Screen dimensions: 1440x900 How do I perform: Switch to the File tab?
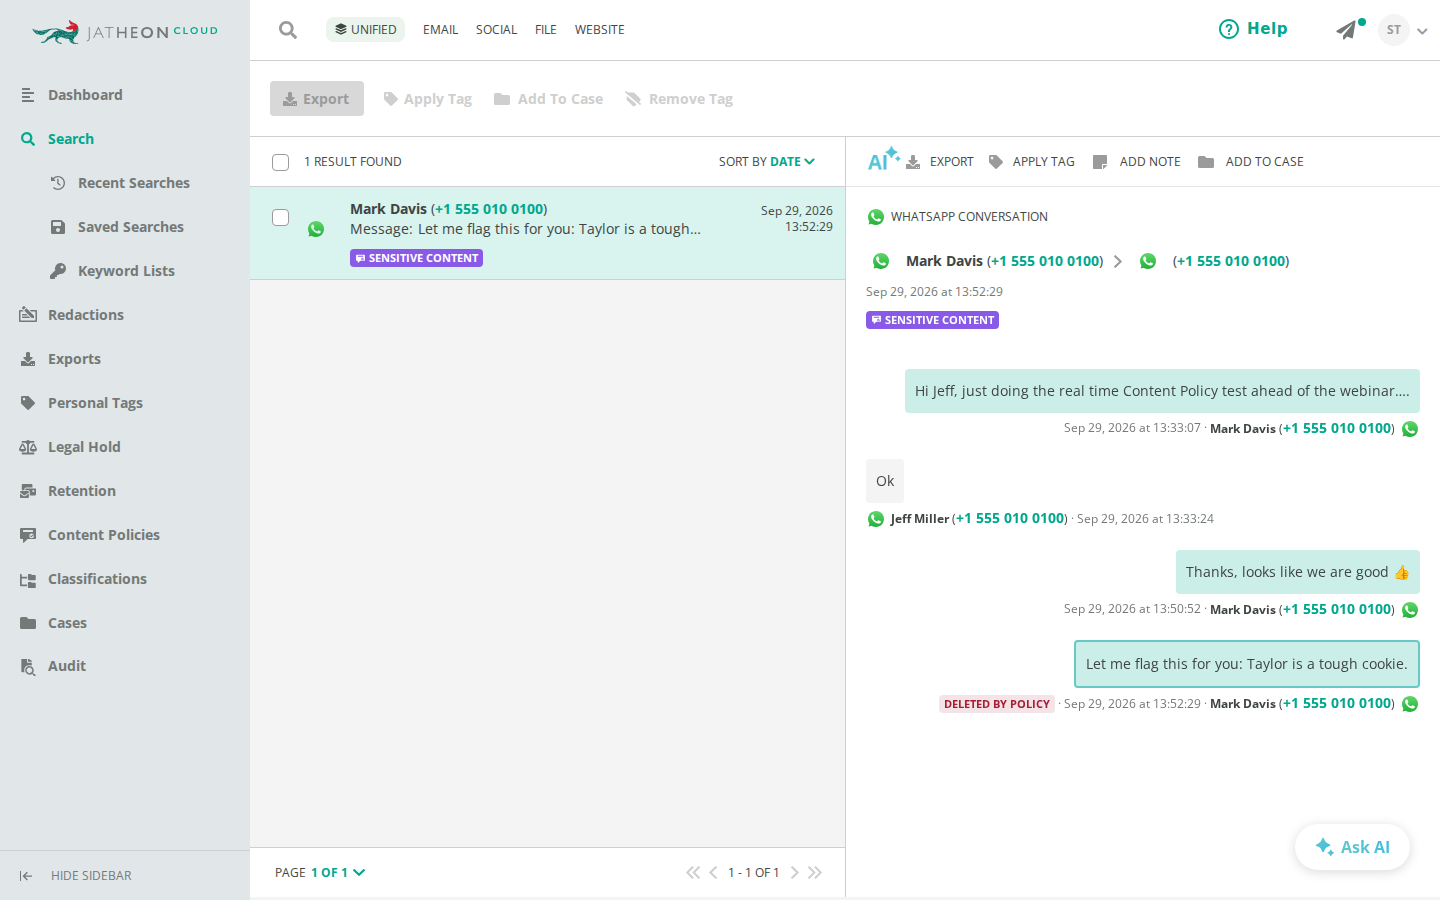[546, 30]
